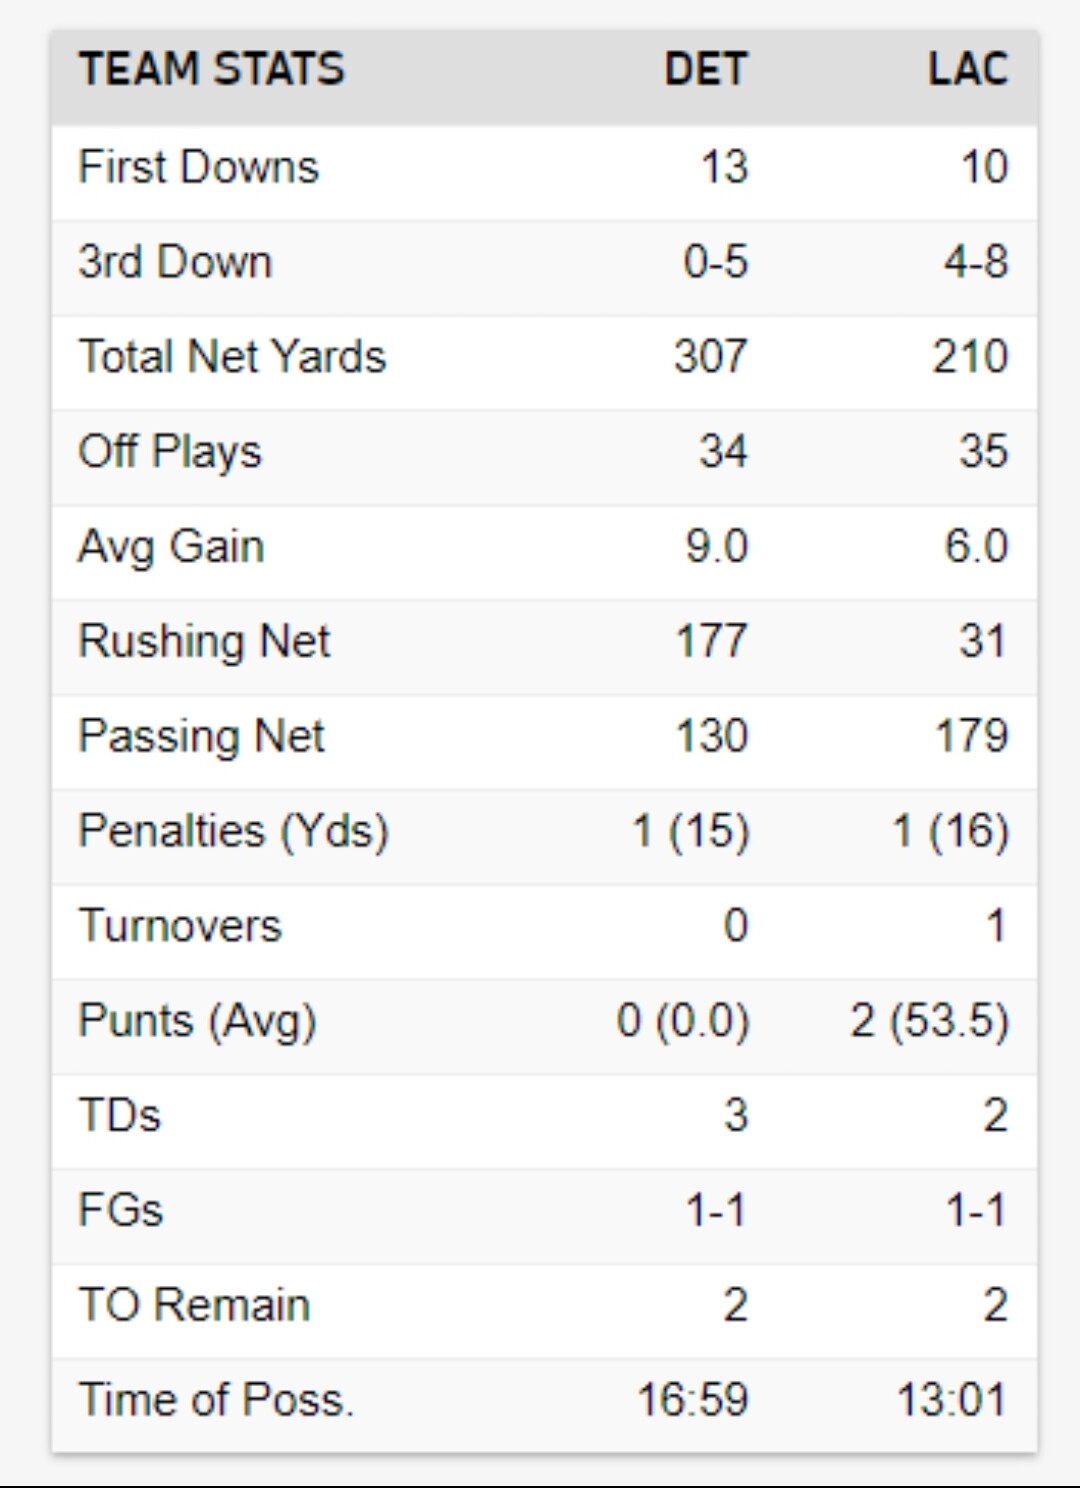Click DET's Rushing Net value 177

tap(711, 641)
